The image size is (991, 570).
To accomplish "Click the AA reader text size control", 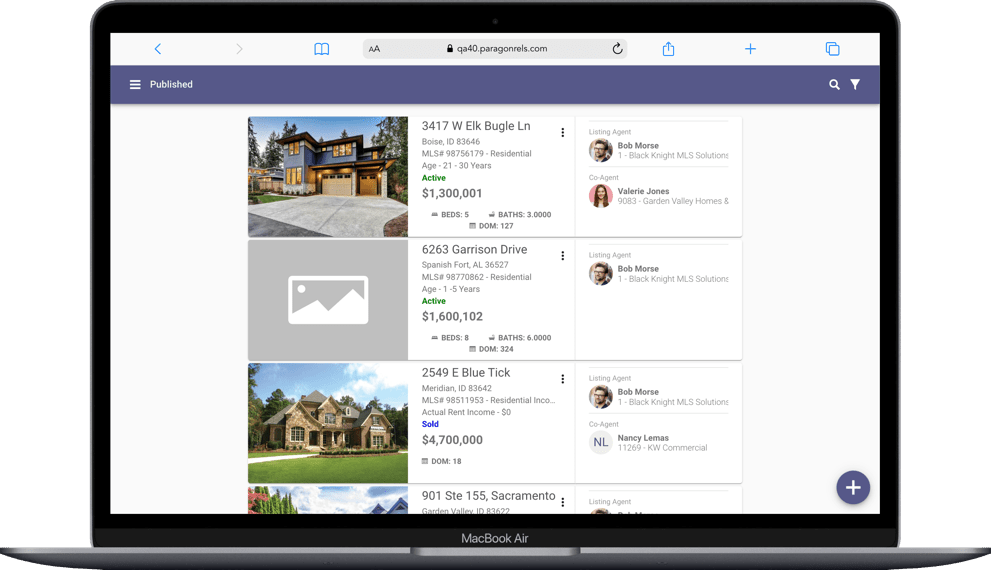I will (x=374, y=49).
